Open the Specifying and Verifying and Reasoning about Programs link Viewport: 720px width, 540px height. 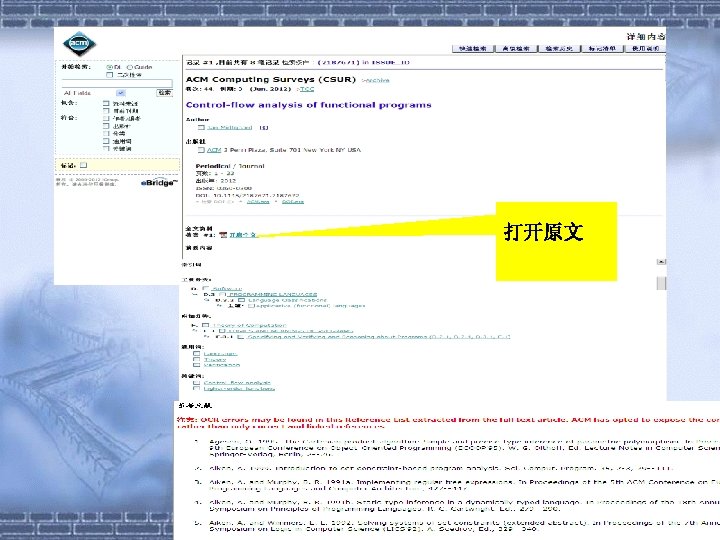(x=379, y=337)
